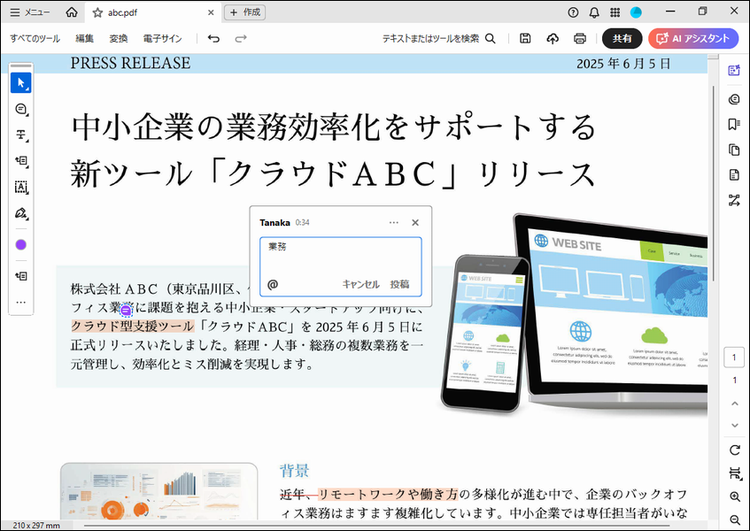This screenshot has height=531, width=750.
Task: Open comment options ellipsis menu
Action: point(394,222)
